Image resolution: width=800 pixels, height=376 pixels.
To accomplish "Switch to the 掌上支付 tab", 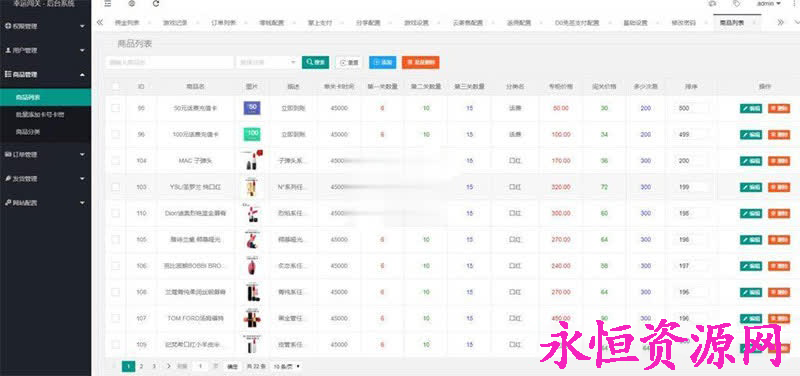I will [320, 23].
